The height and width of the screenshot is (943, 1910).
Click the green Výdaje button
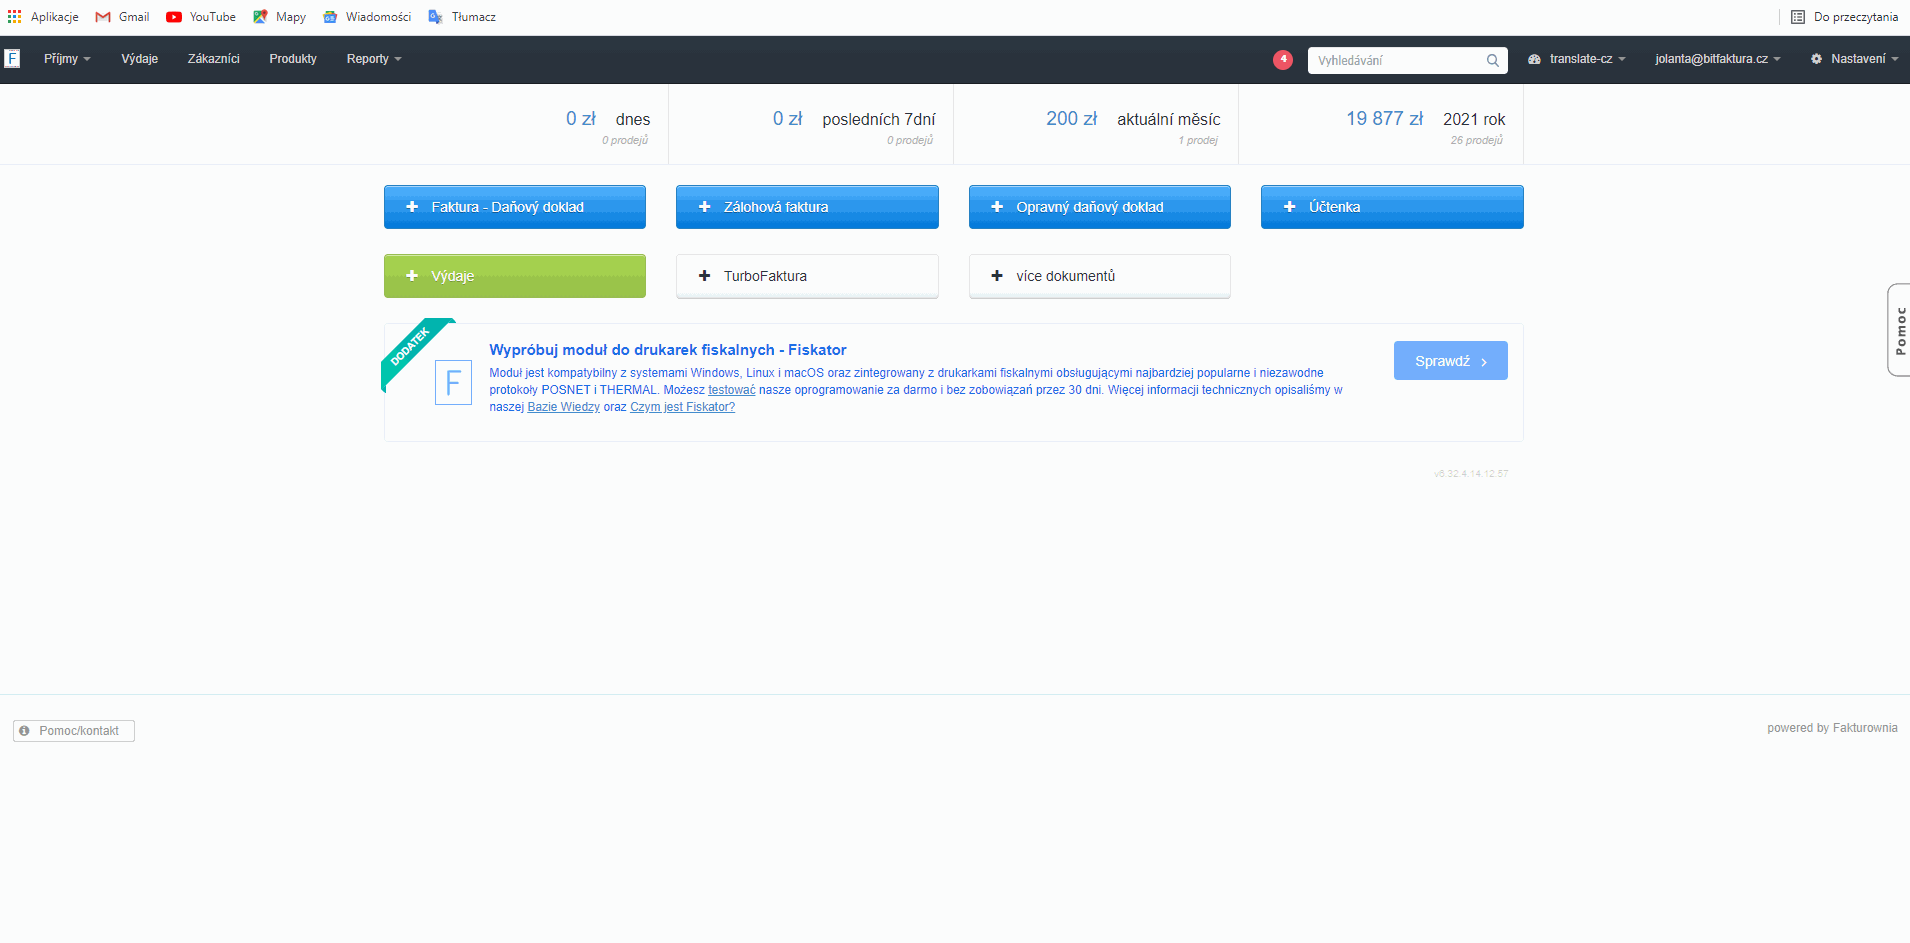(x=515, y=276)
